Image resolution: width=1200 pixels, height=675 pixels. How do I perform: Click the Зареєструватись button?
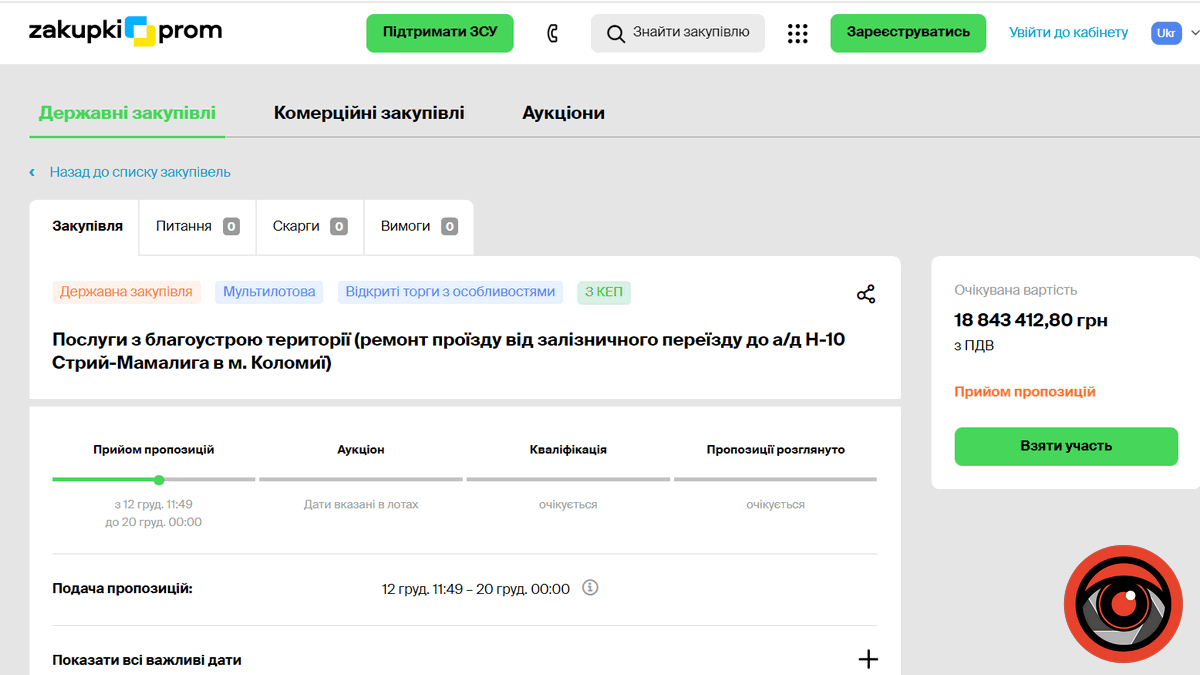coord(908,33)
